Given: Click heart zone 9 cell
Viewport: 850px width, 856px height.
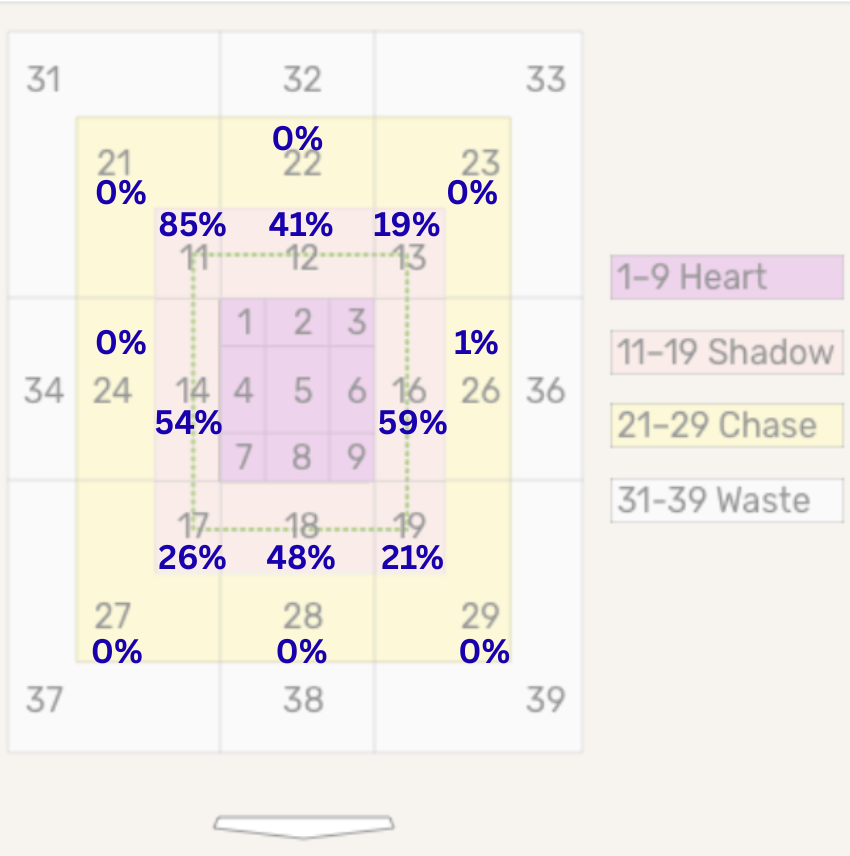Looking at the screenshot, I should [x=352, y=457].
